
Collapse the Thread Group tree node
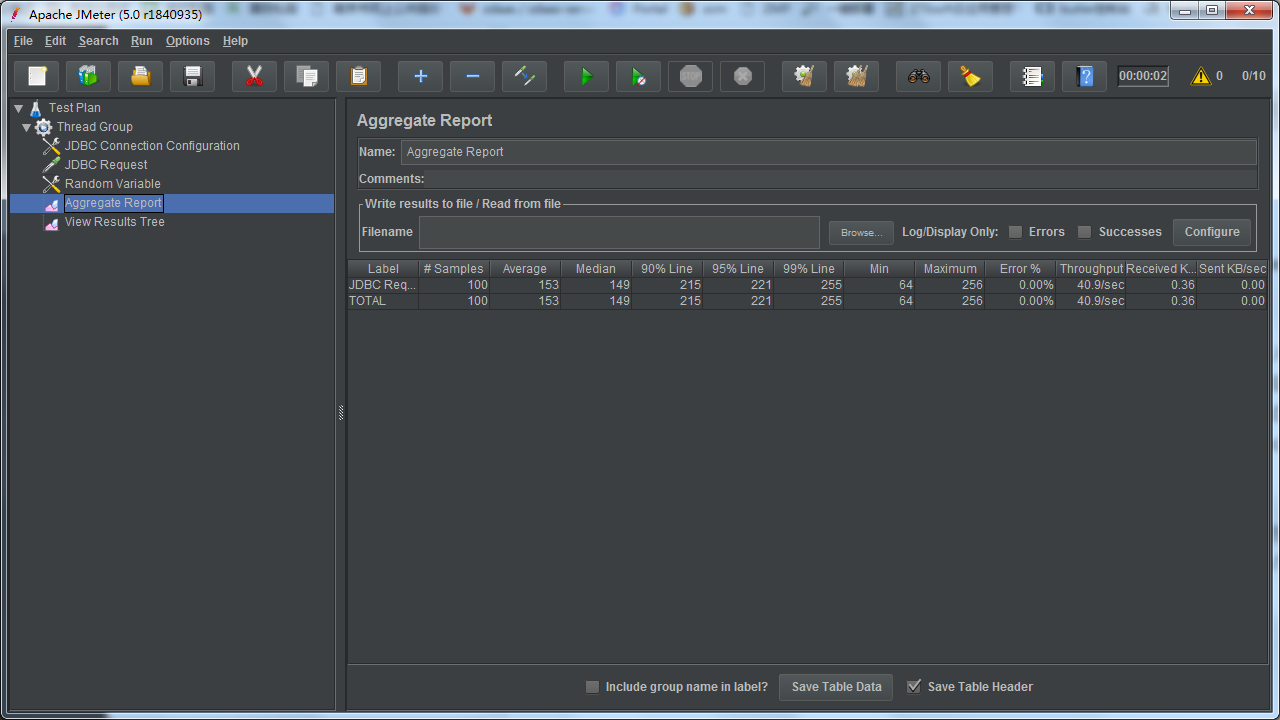coord(27,127)
